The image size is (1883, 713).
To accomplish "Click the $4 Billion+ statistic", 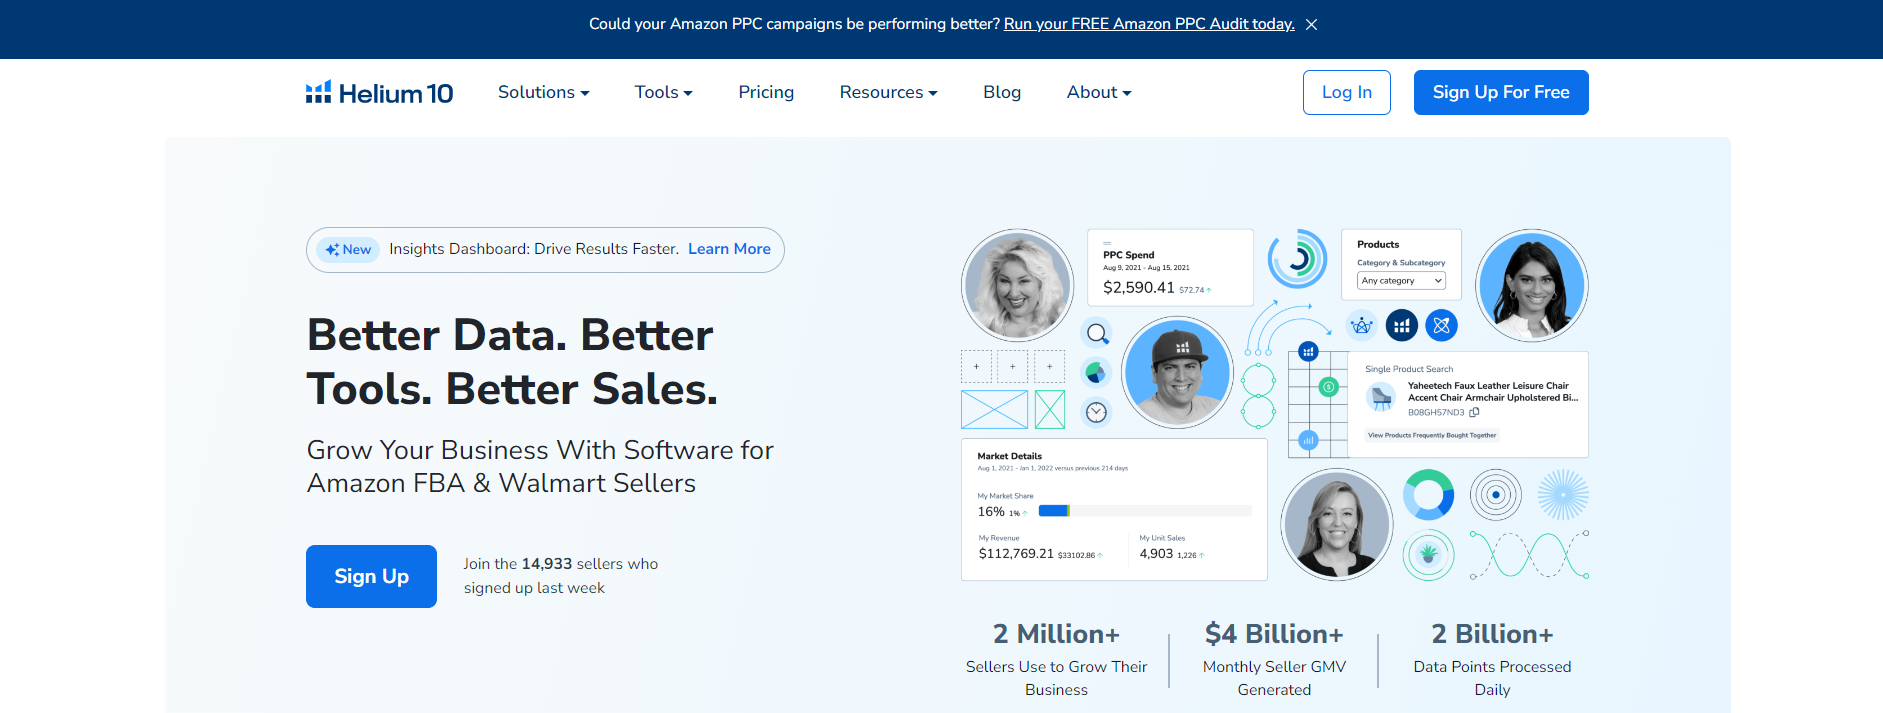I will pyautogui.click(x=1274, y=634).
